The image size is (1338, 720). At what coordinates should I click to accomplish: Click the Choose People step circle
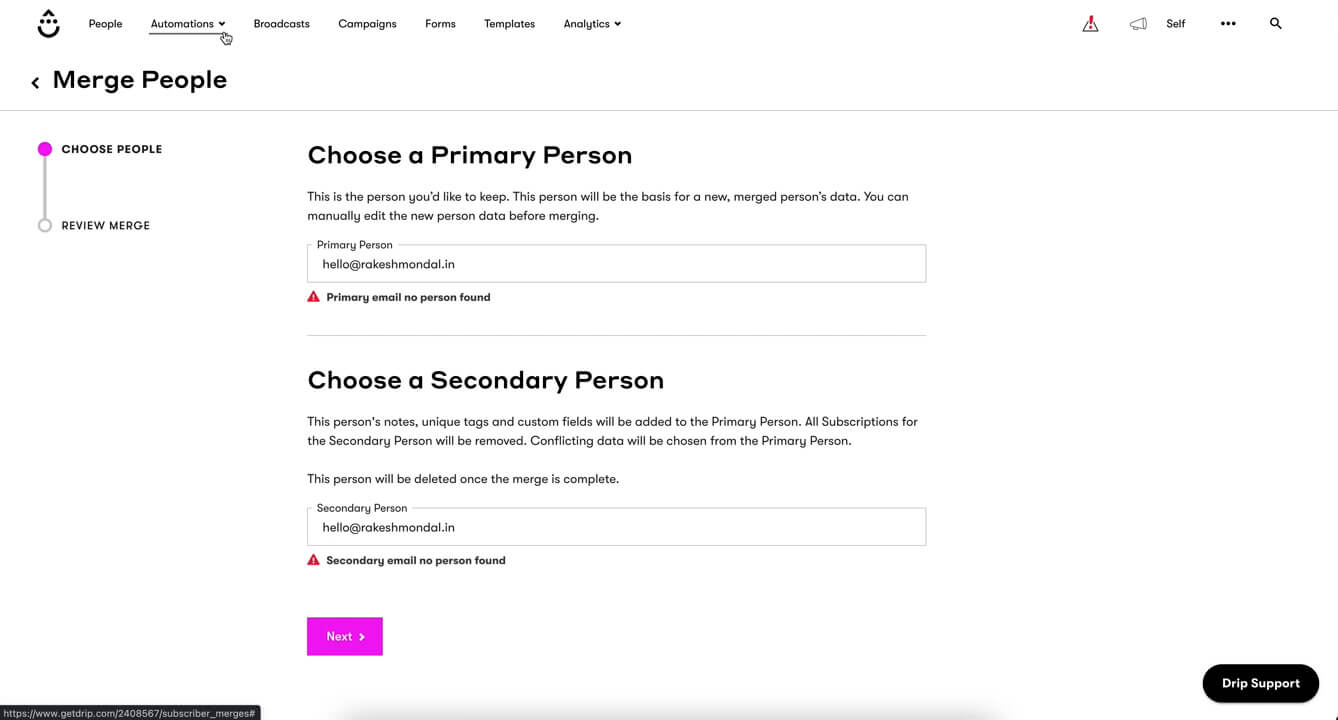(x=45, y=149)
